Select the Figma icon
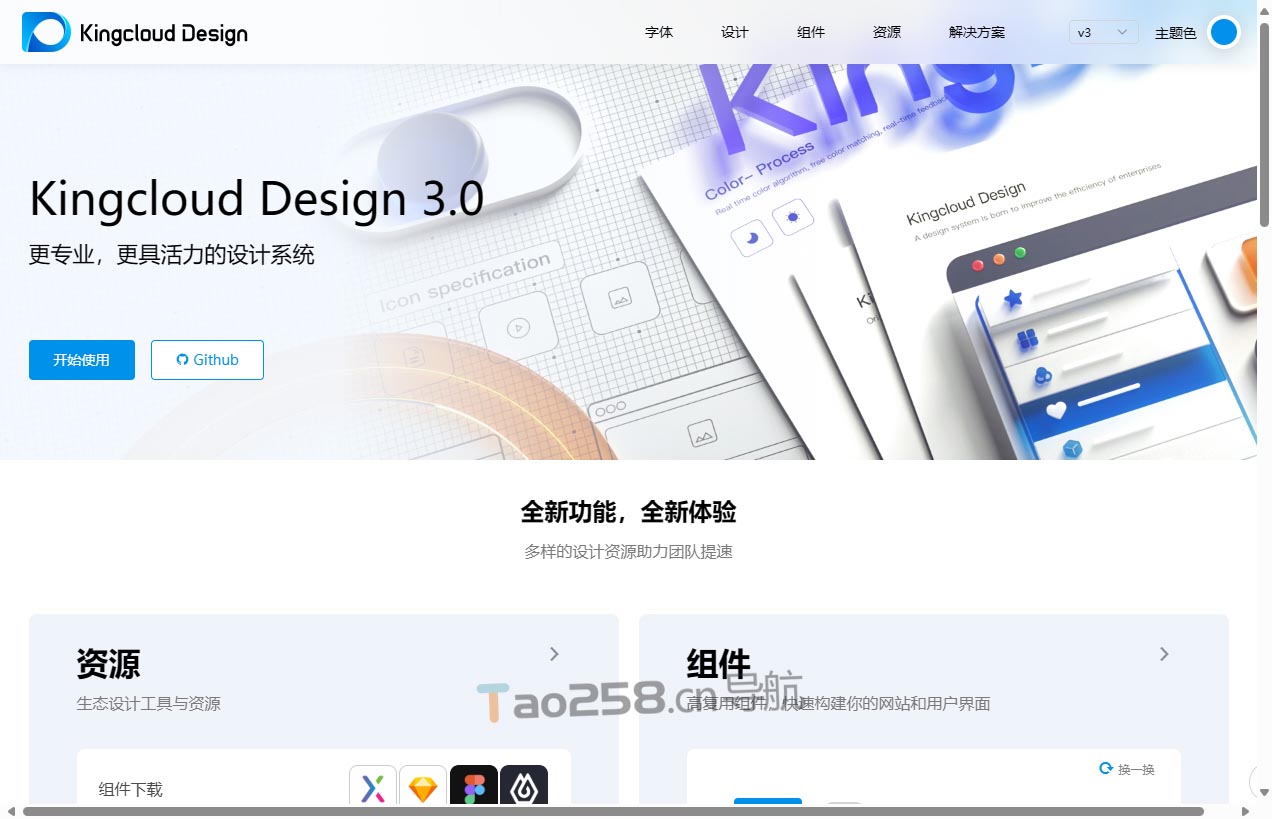The width and height of the screenshot is (1272, 819). point(474,787)
